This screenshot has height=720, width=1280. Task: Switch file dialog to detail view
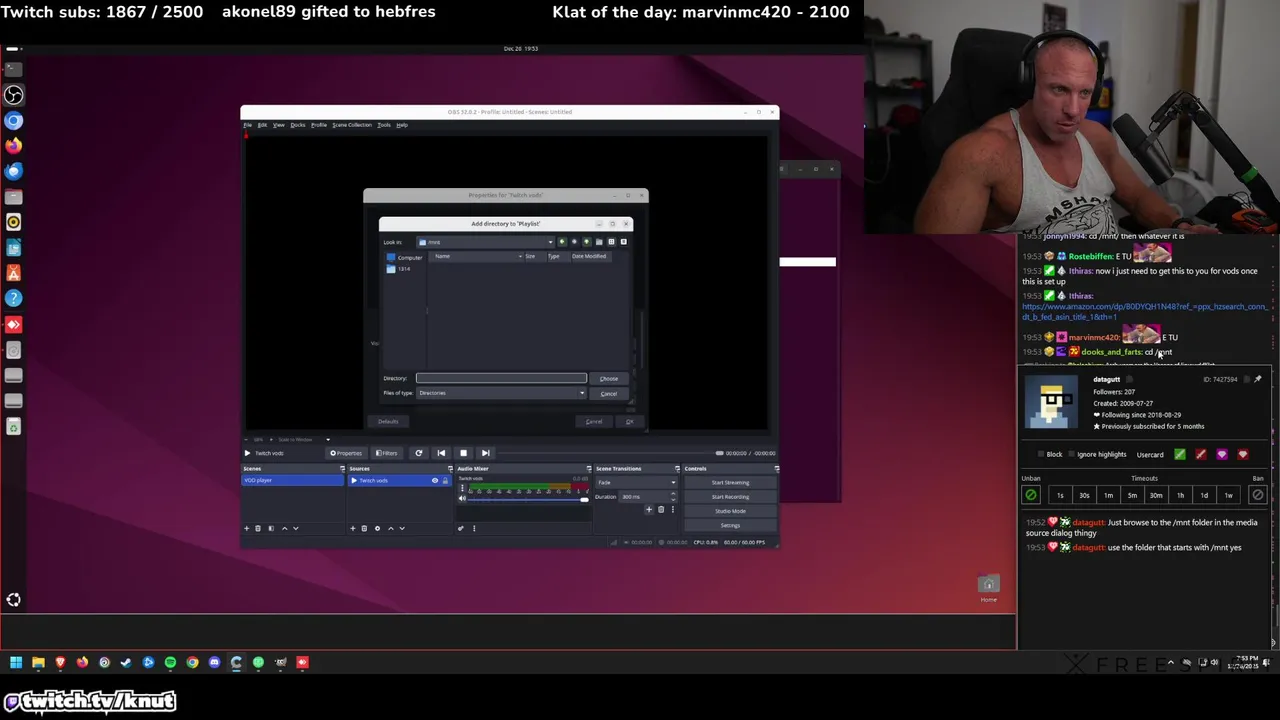tap(623, 242)
